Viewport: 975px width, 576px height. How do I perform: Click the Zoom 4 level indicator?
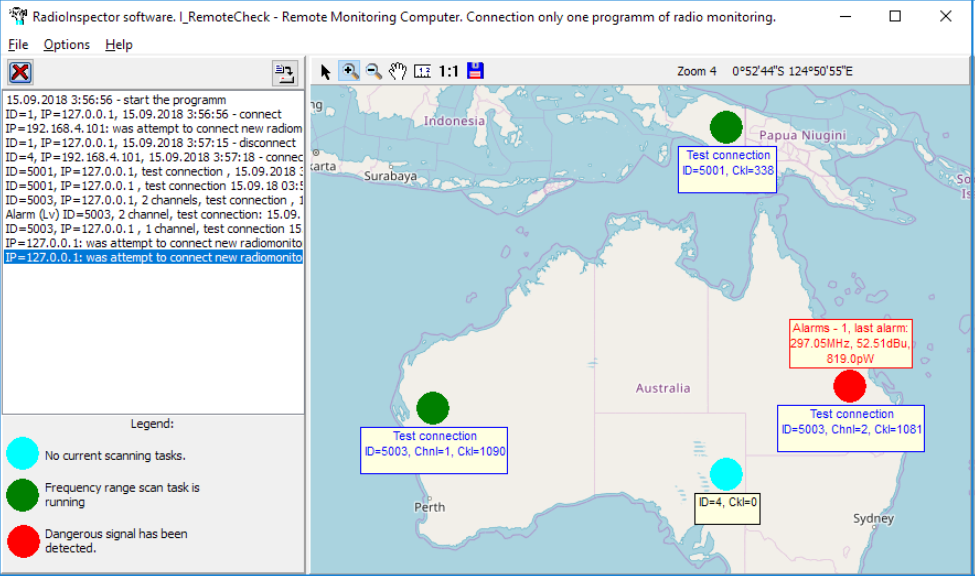tap(696, 72)
